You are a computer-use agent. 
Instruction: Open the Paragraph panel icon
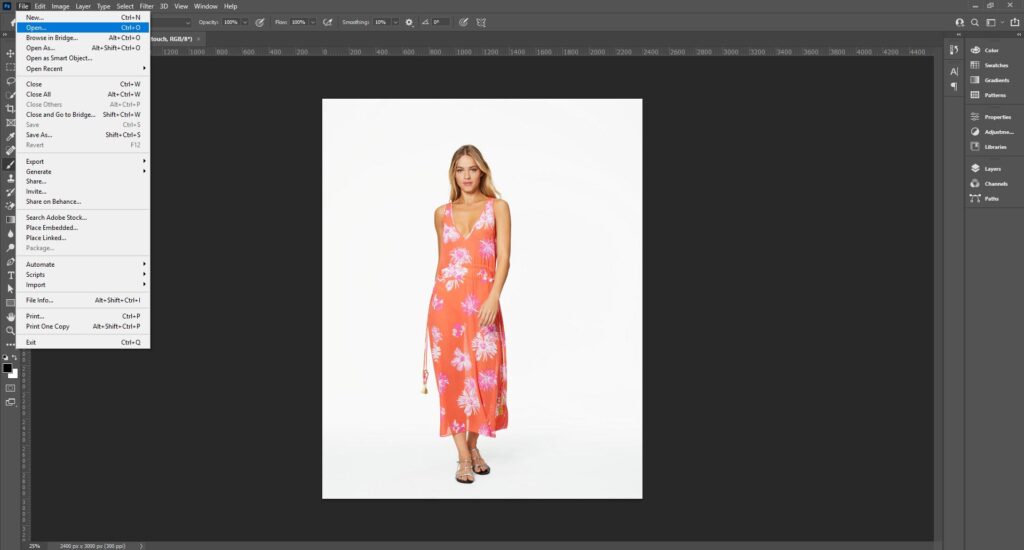point(954,86)
